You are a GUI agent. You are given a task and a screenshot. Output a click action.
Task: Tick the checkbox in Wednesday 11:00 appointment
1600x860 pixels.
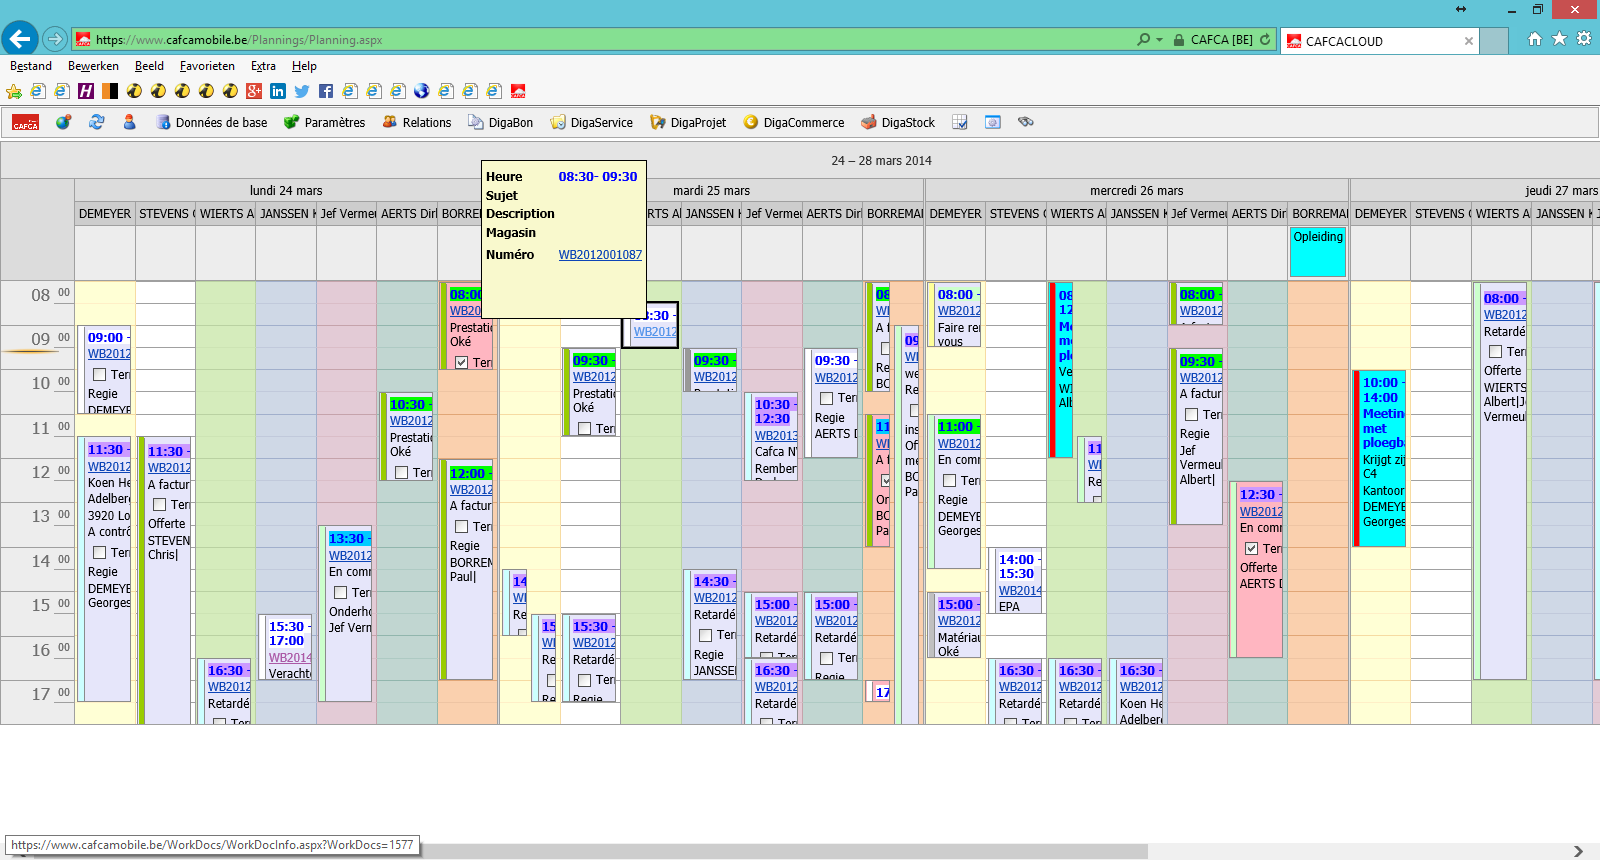pyautogui.click(x=950, y=480)
